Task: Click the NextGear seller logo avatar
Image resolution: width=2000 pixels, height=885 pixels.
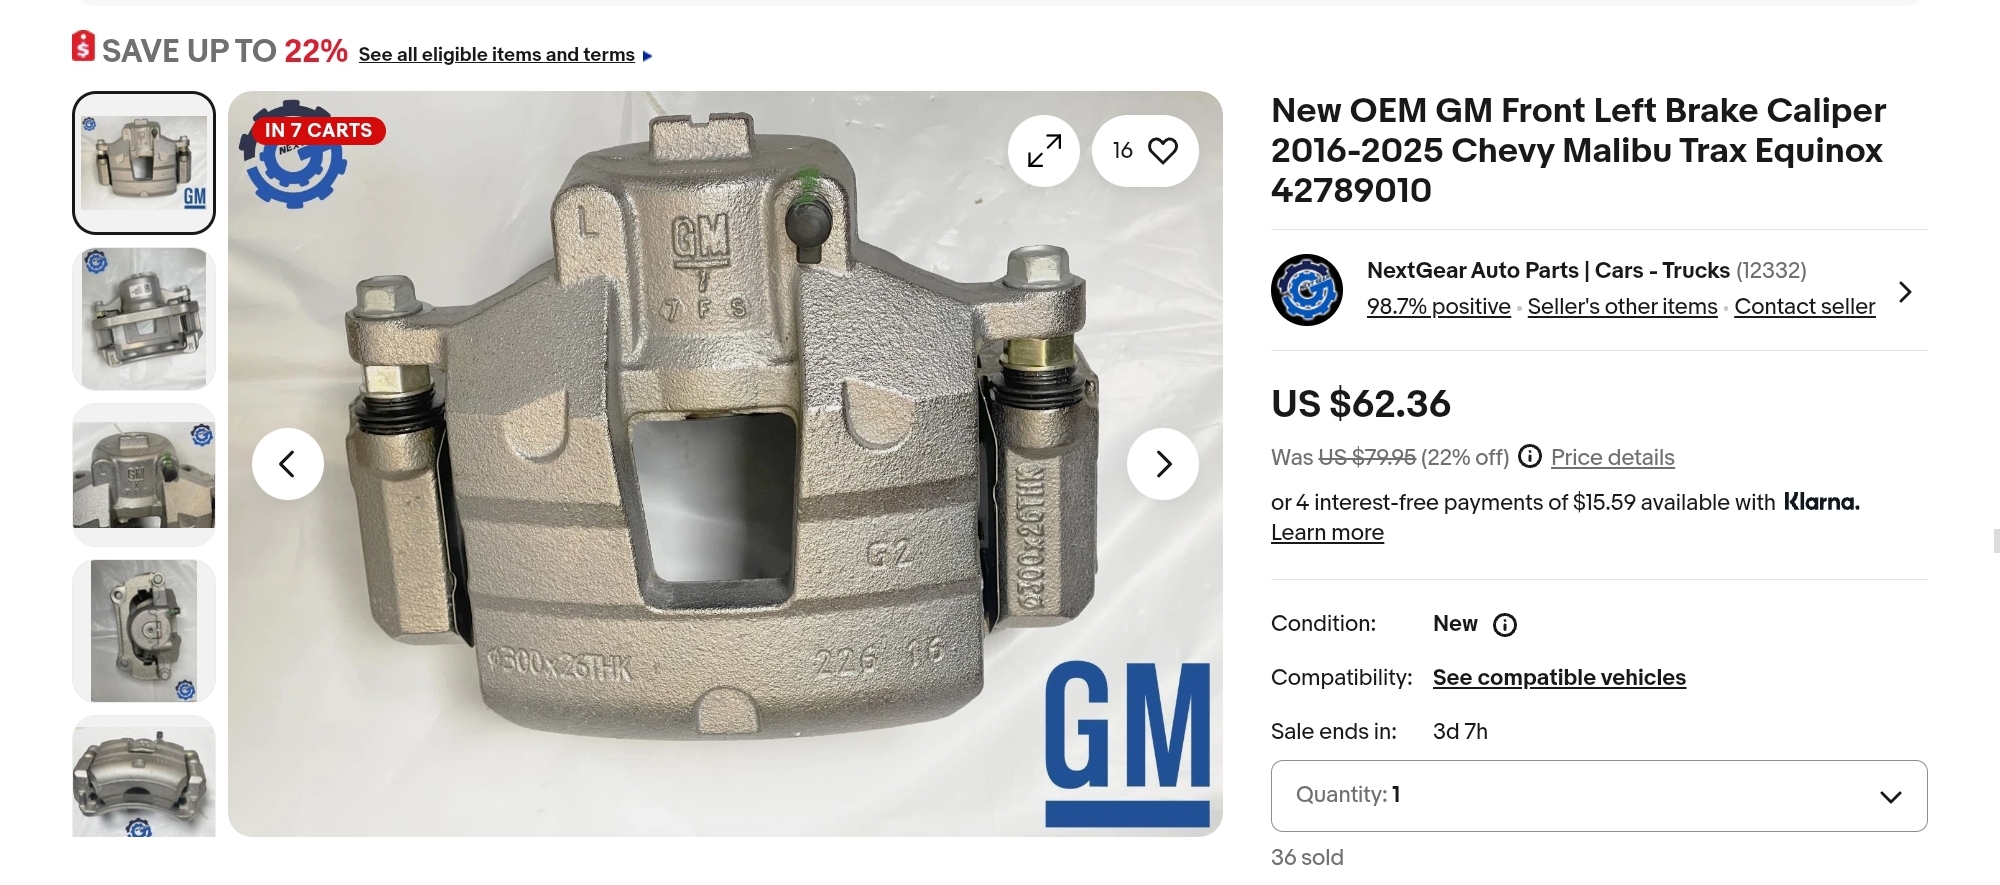Action: (1306, 290)
